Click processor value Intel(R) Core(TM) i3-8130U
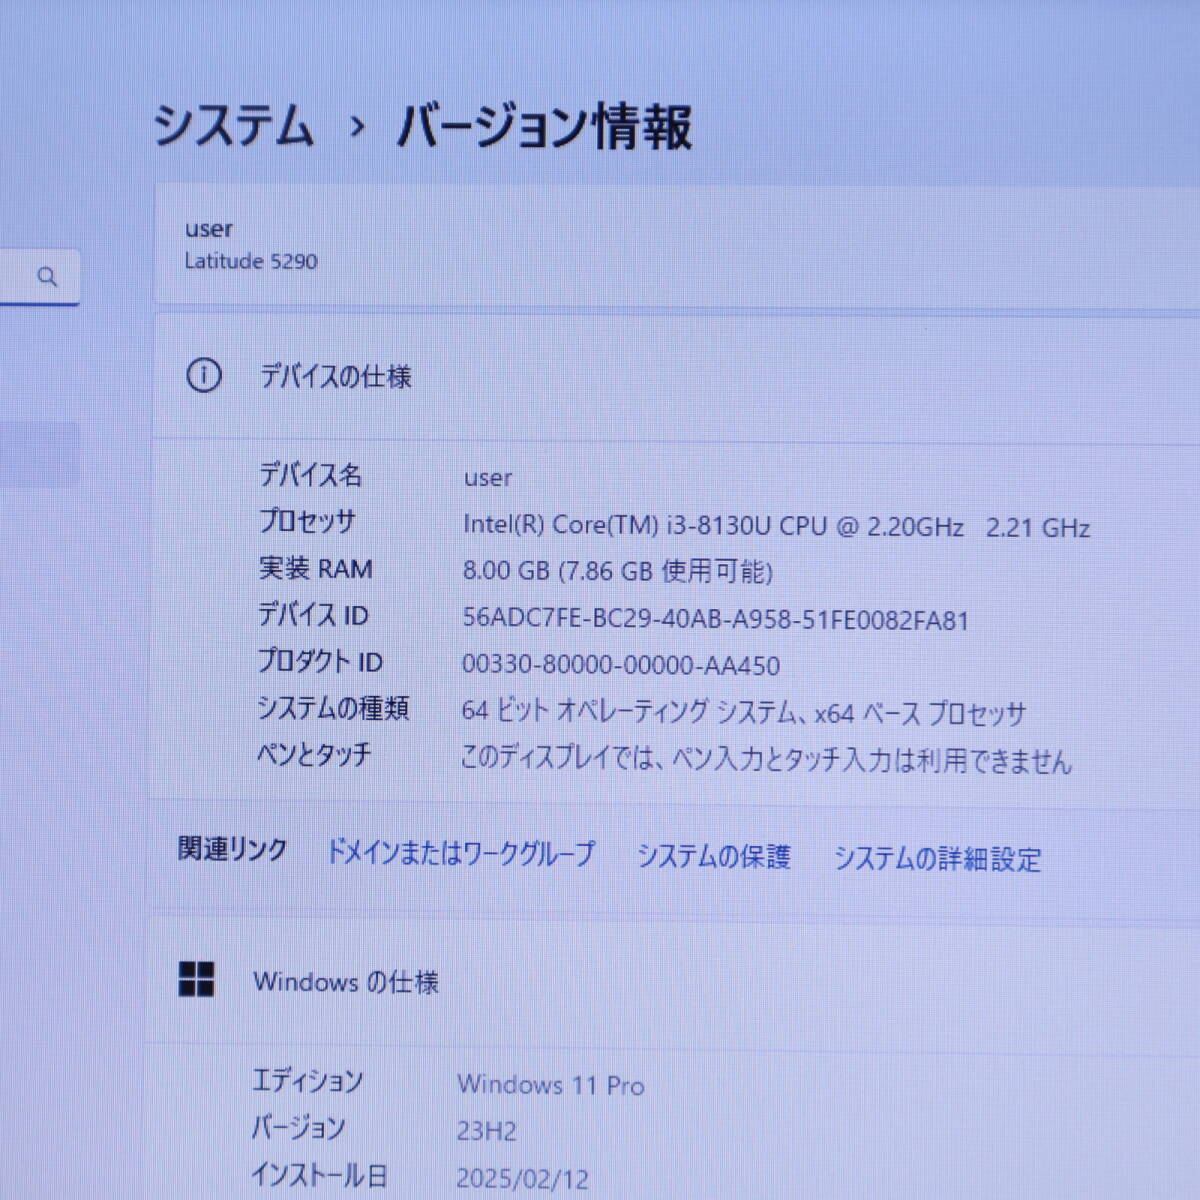1200x1200 pixels. click(776, 526)
